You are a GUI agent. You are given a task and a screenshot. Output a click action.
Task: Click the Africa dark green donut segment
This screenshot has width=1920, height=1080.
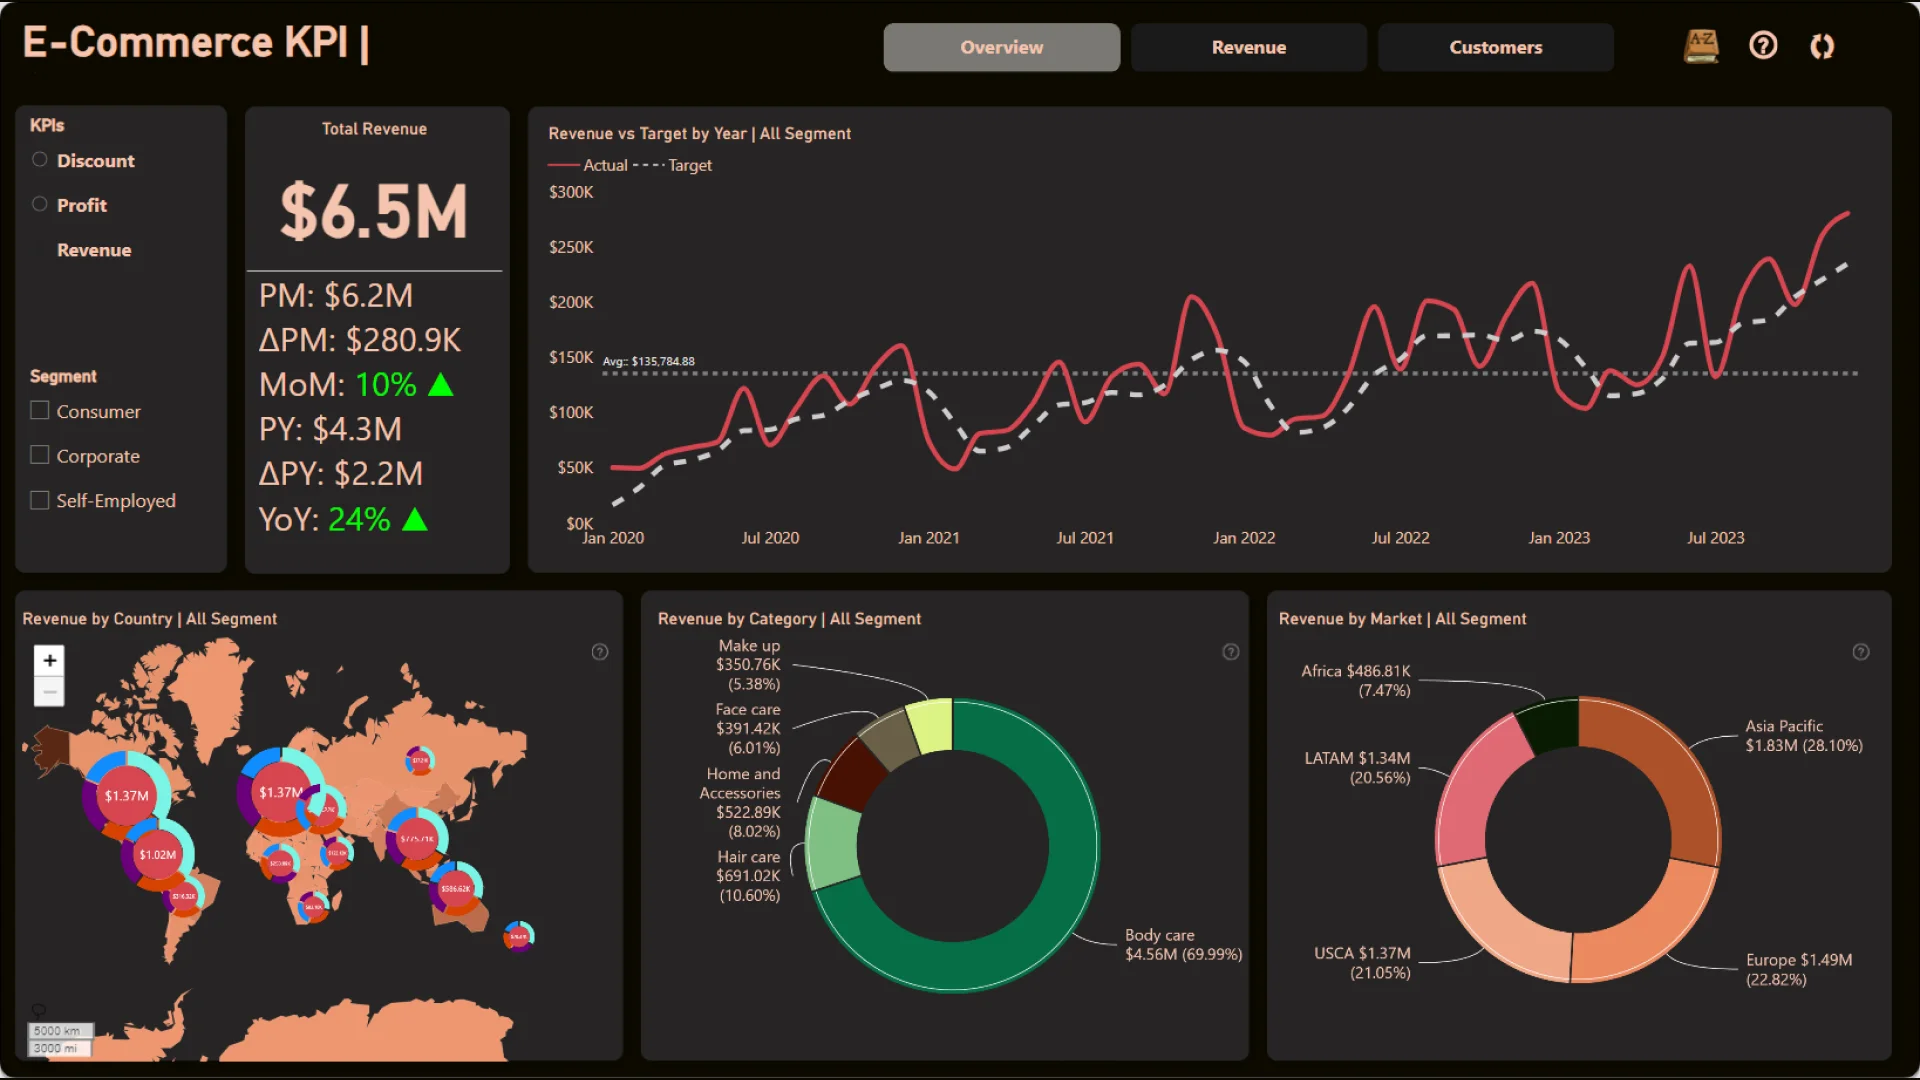coord(1553,727)
